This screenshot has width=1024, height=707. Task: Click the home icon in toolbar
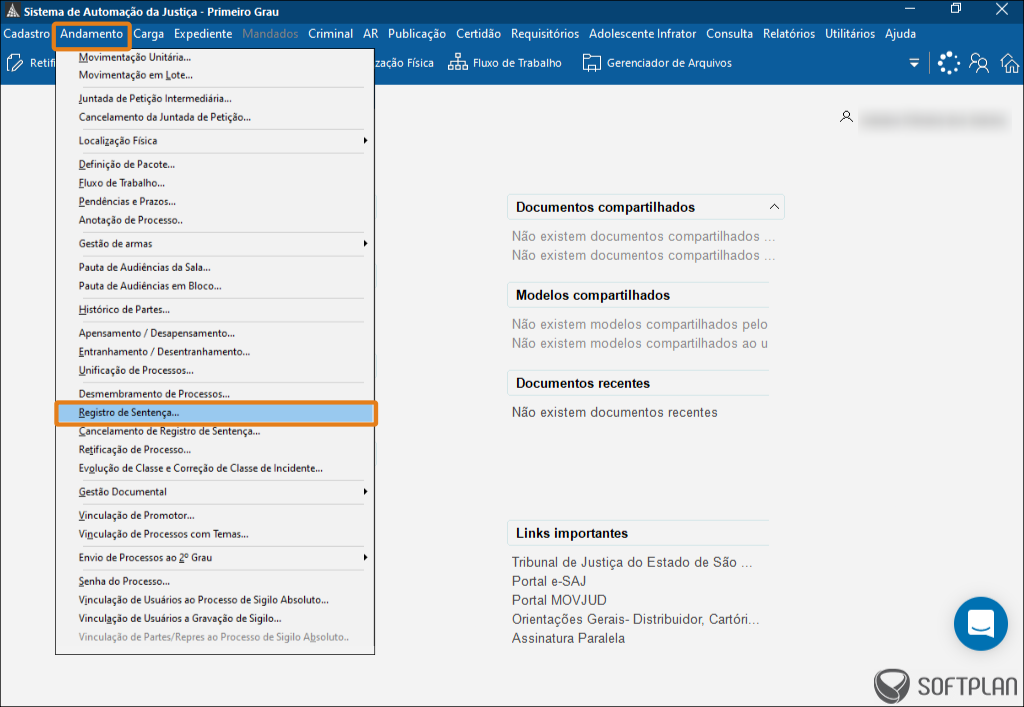(x=1010, y=63)
